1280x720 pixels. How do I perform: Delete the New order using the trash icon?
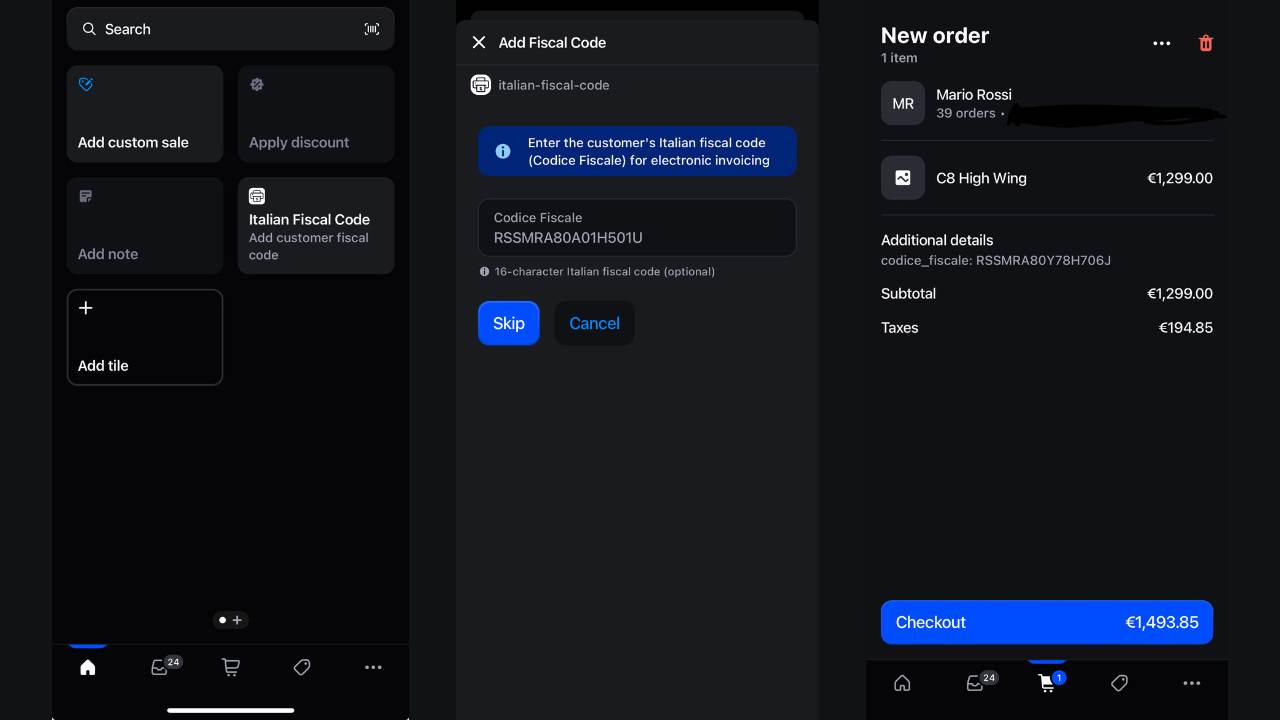pyautogui.click(x=1205, y=43)
